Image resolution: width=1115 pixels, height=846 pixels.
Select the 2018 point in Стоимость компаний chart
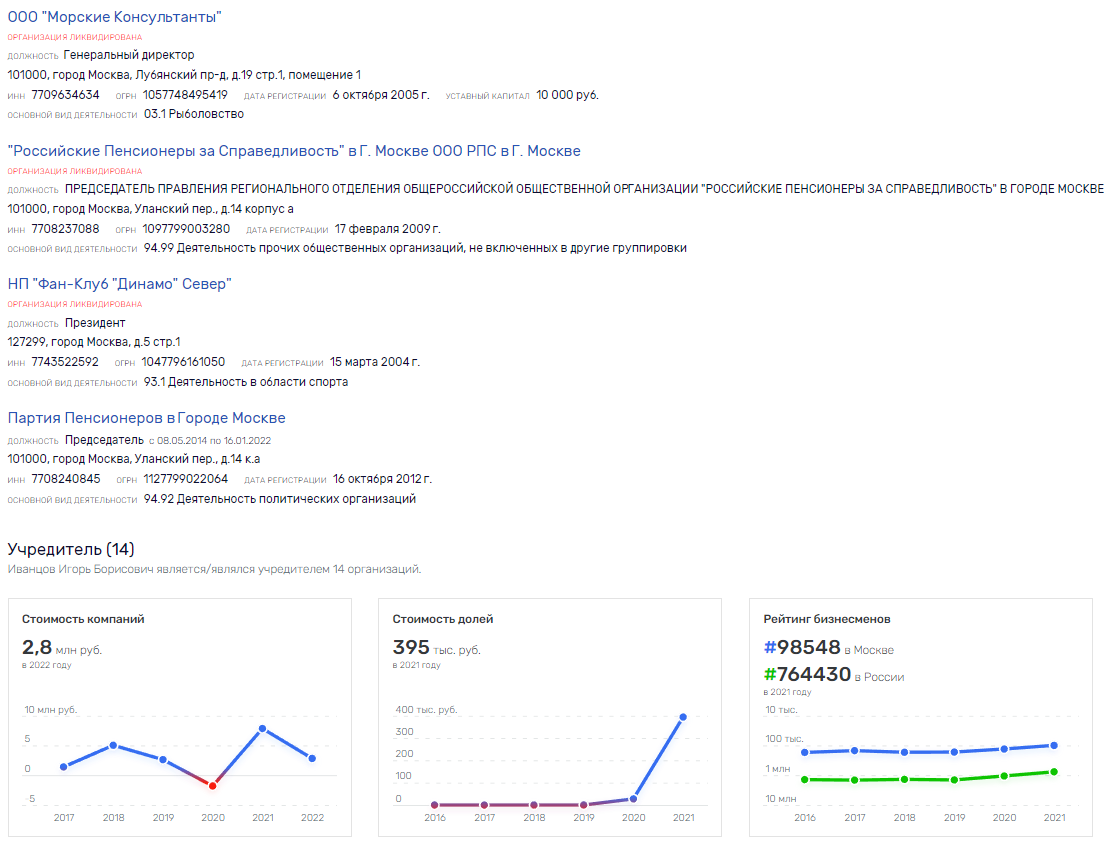(x=113, y=746)
